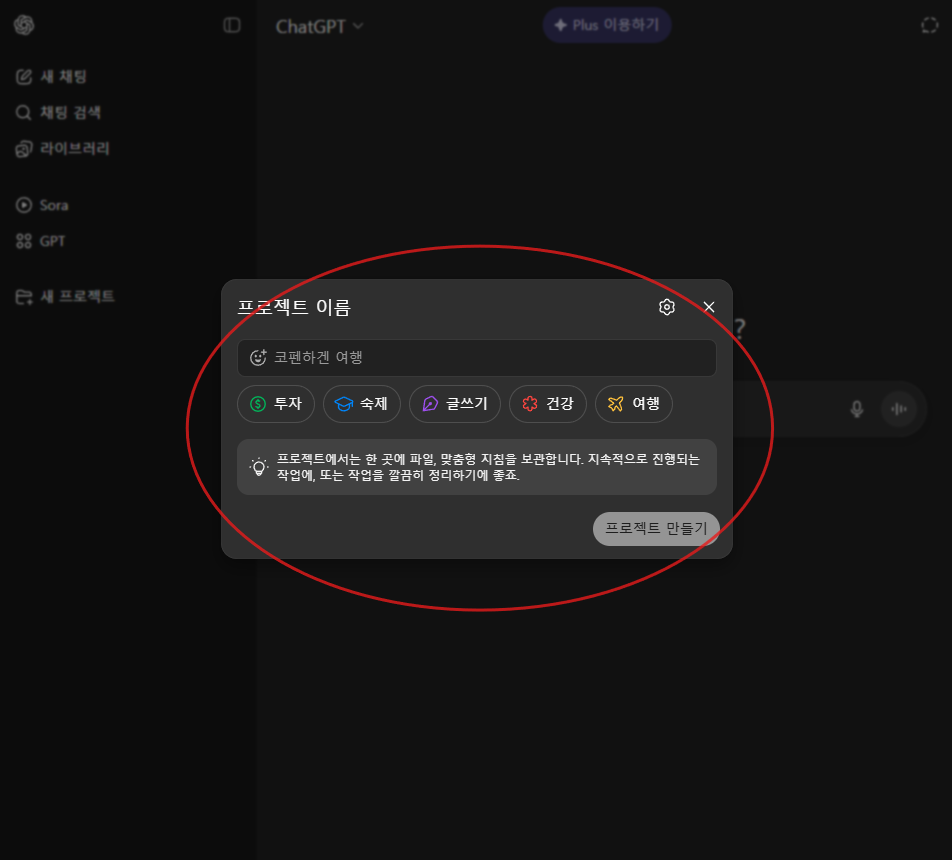Click the project name input field
Viewport: 952px width, 860px height.
[x=490, y=358]
